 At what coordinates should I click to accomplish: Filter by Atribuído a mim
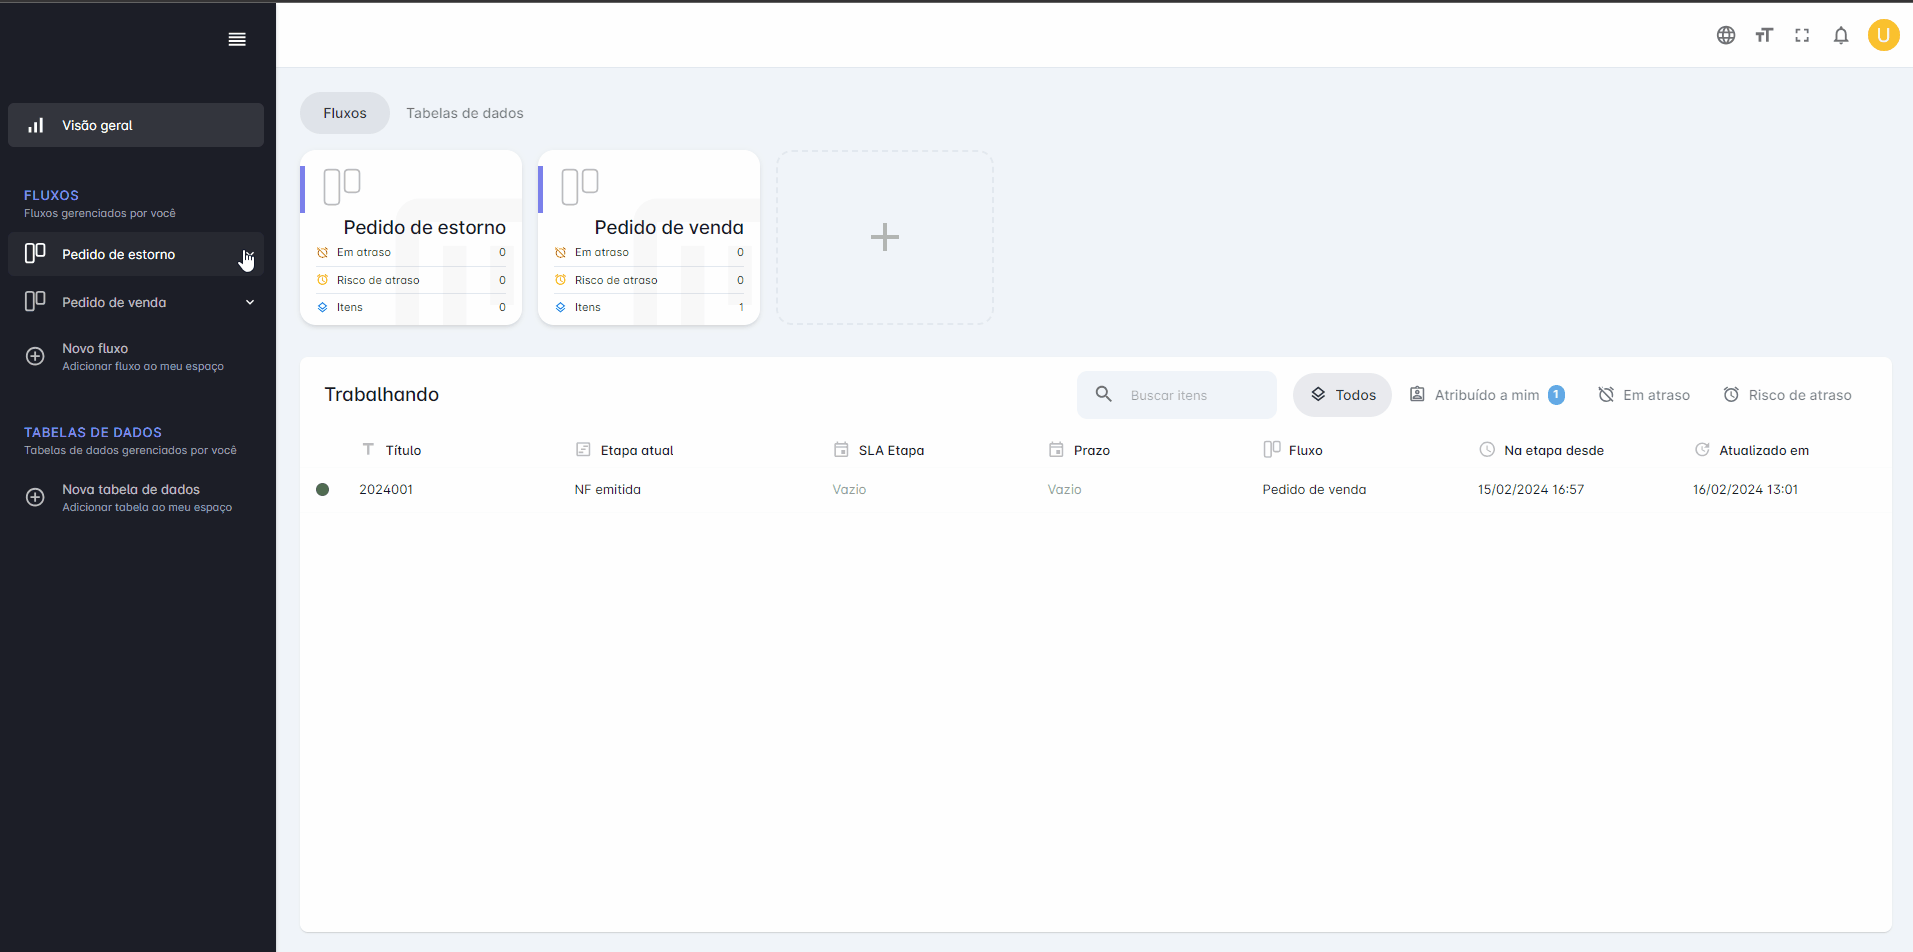tap(1487, 395)
